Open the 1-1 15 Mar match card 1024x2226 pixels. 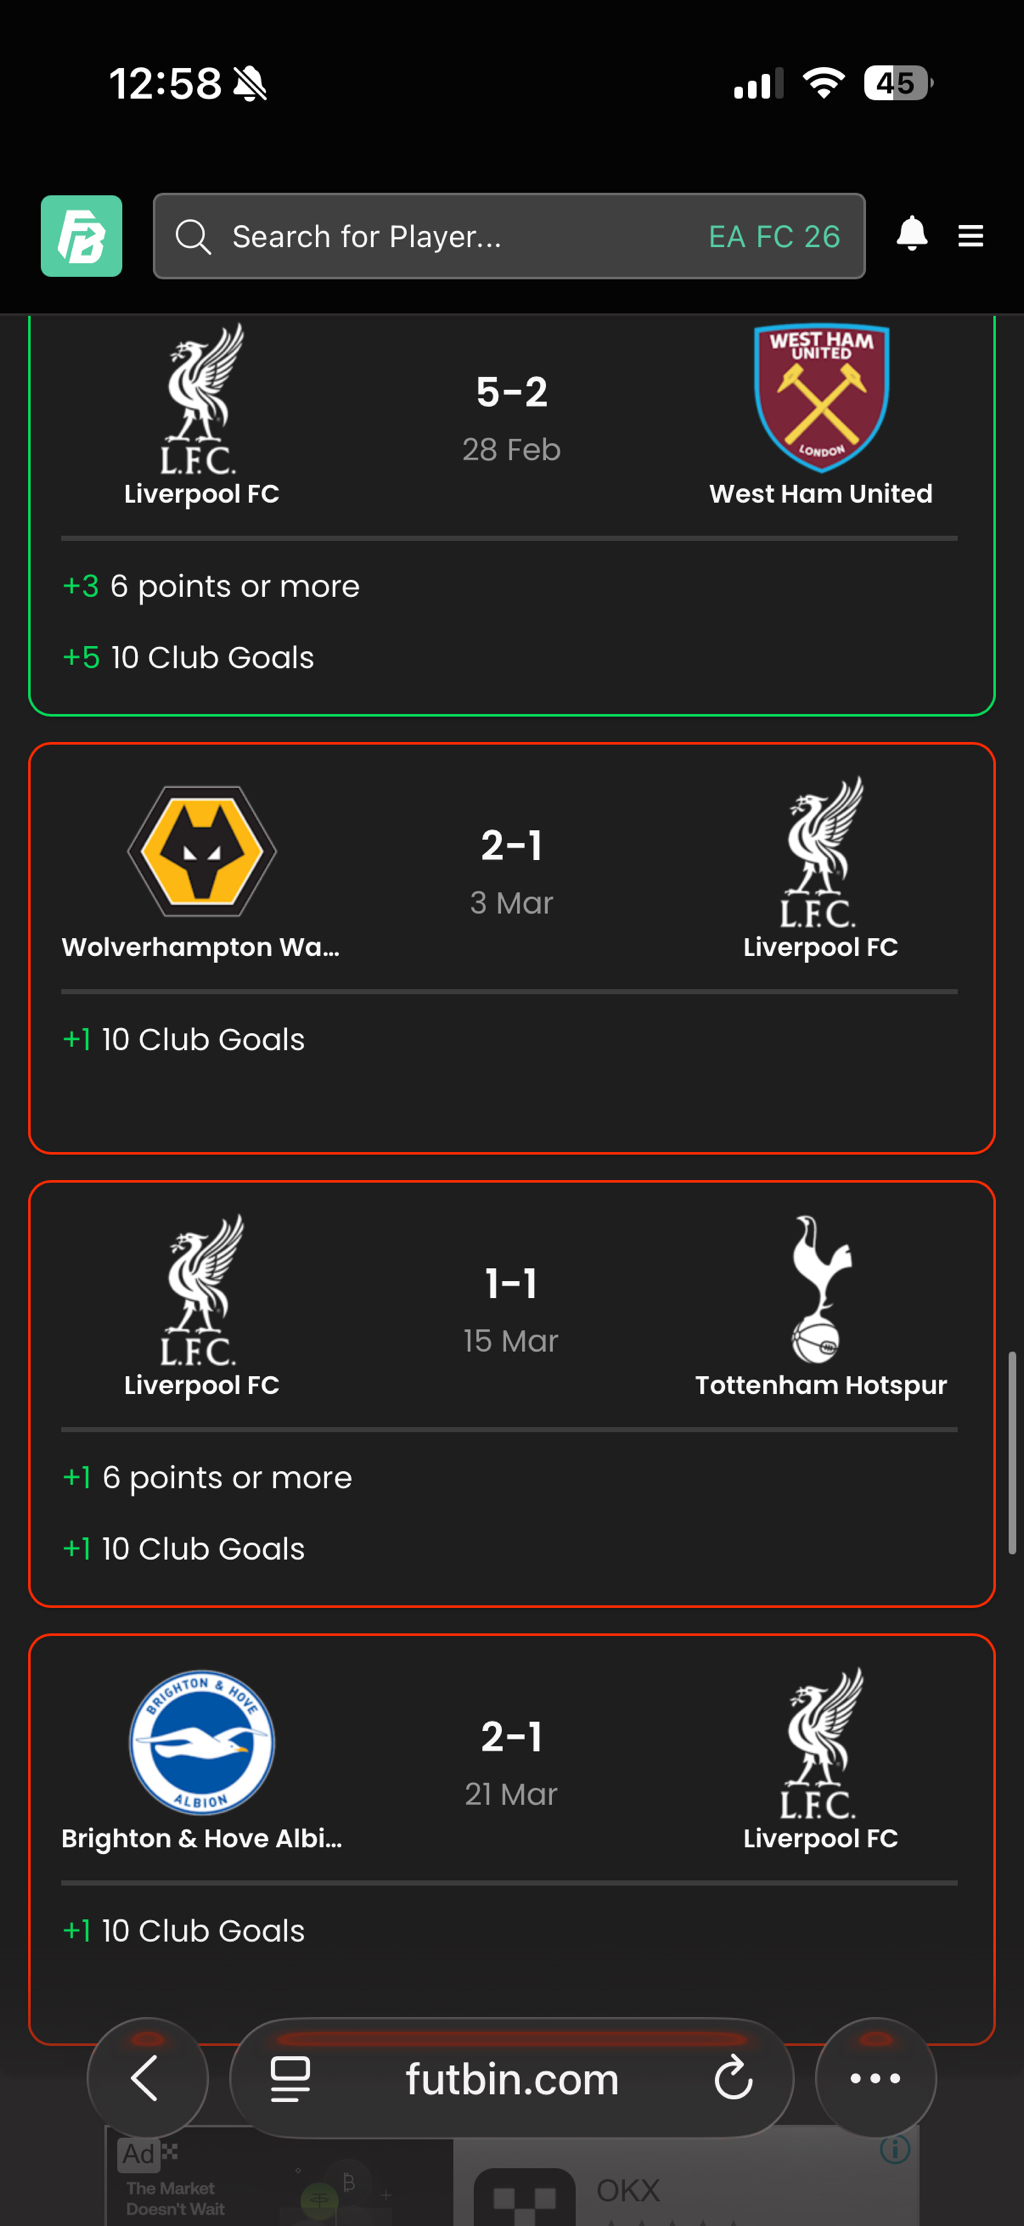tap(511, 1394)
